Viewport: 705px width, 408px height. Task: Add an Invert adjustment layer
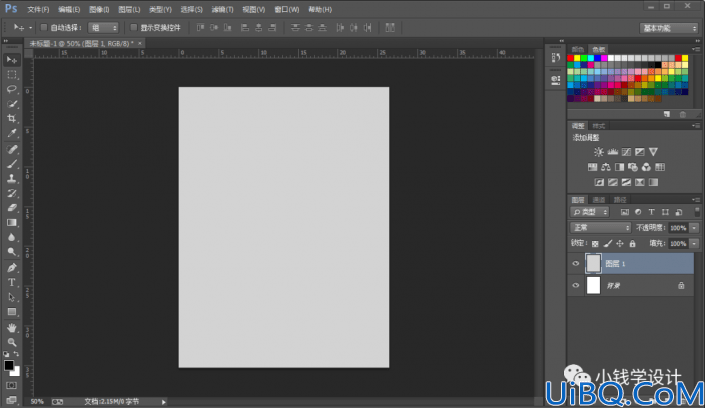[599, 182]
